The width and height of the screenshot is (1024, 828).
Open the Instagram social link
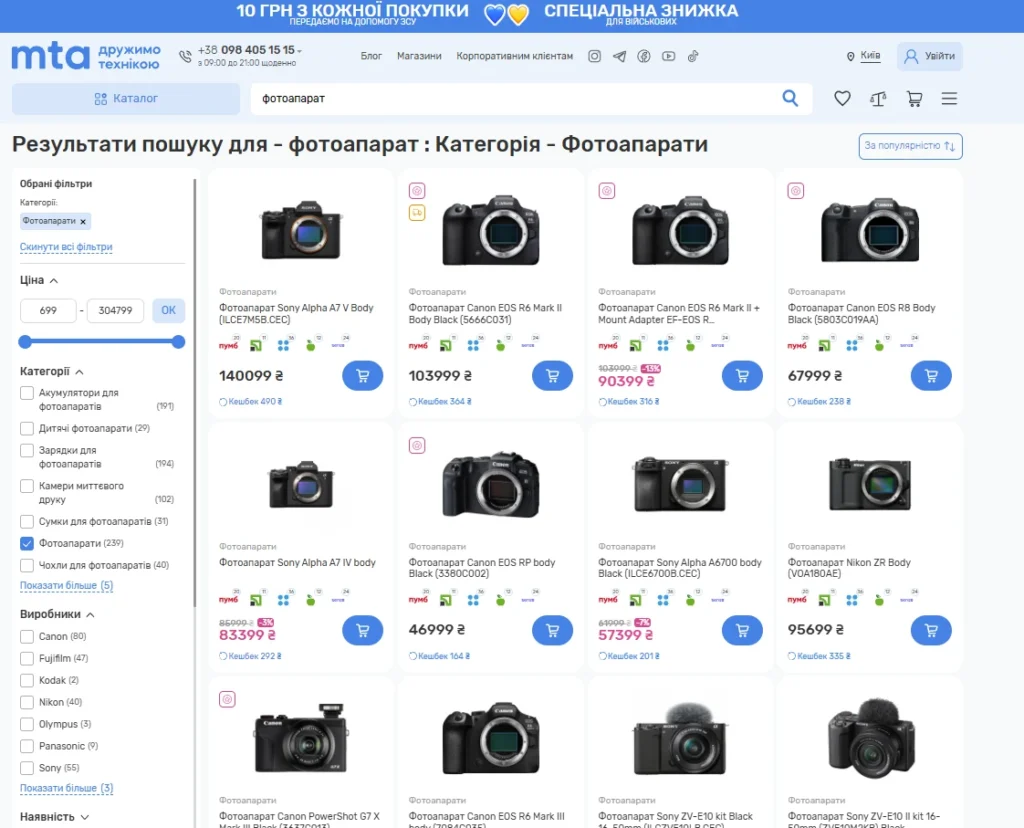[594, 56]
